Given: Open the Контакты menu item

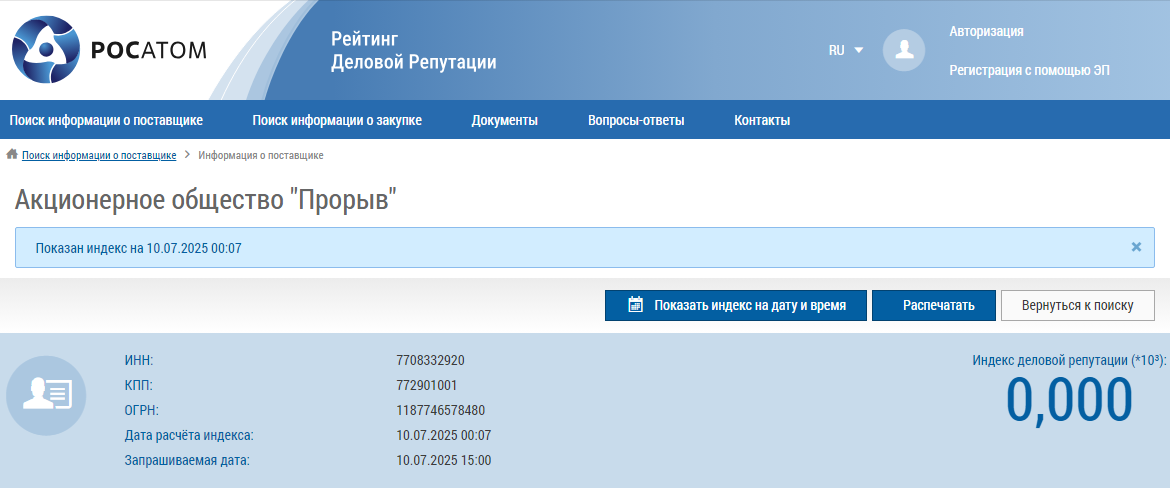Looking at the screenshot, I should pyautogui.click(x=762, y=120).
